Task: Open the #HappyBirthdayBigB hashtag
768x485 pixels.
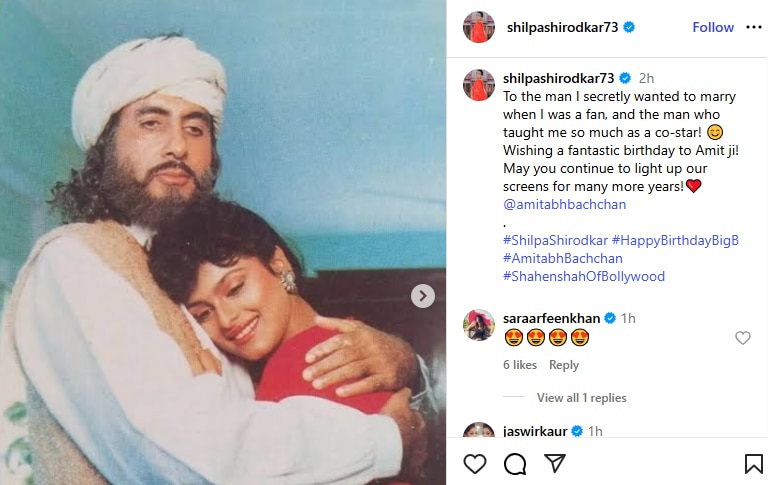Action: (676, 240)
